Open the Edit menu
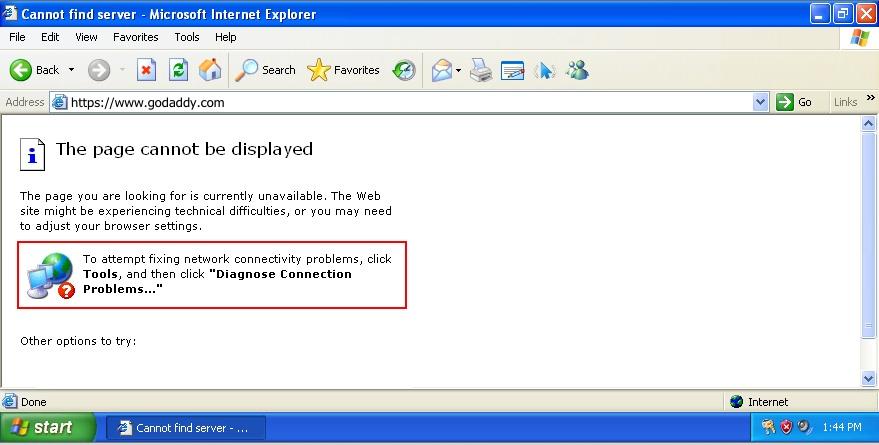Image resolution: width=879 pixels, height=445 pixels. tap(50, 37)
